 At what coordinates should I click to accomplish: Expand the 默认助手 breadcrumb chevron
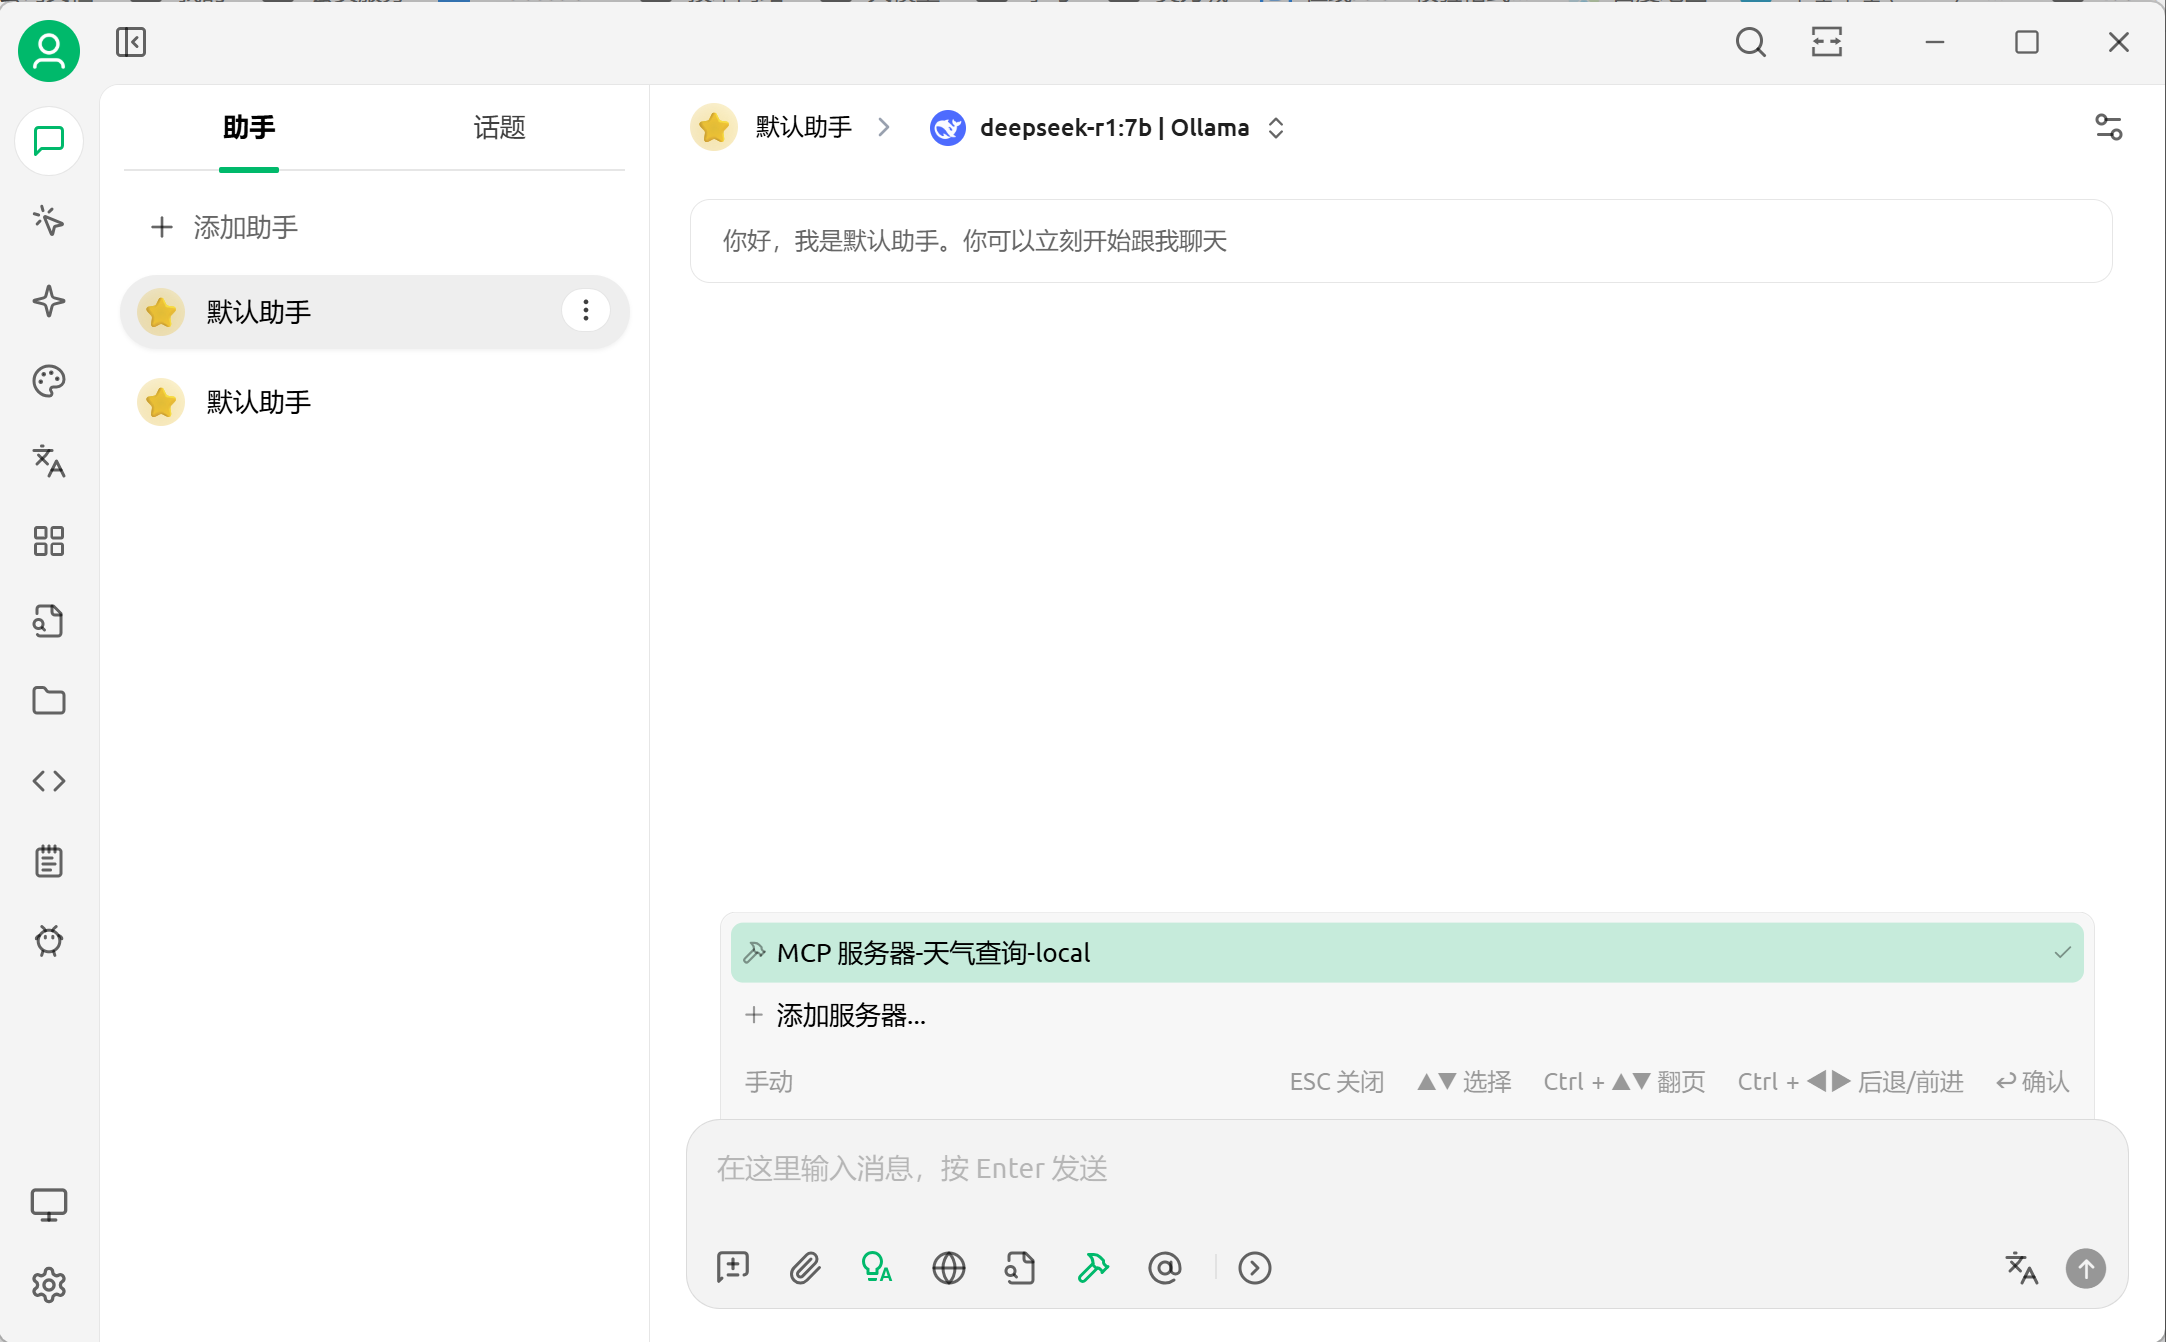pos(883,128)
